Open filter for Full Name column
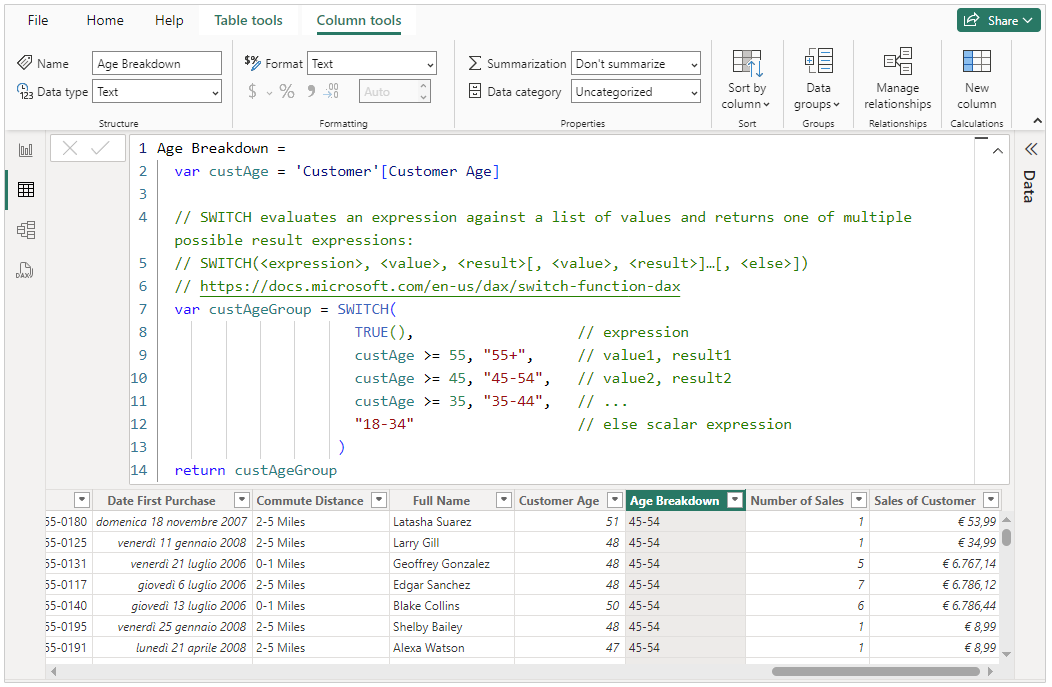This screenshot has width=1052, height=687. [x=503, y=500]
